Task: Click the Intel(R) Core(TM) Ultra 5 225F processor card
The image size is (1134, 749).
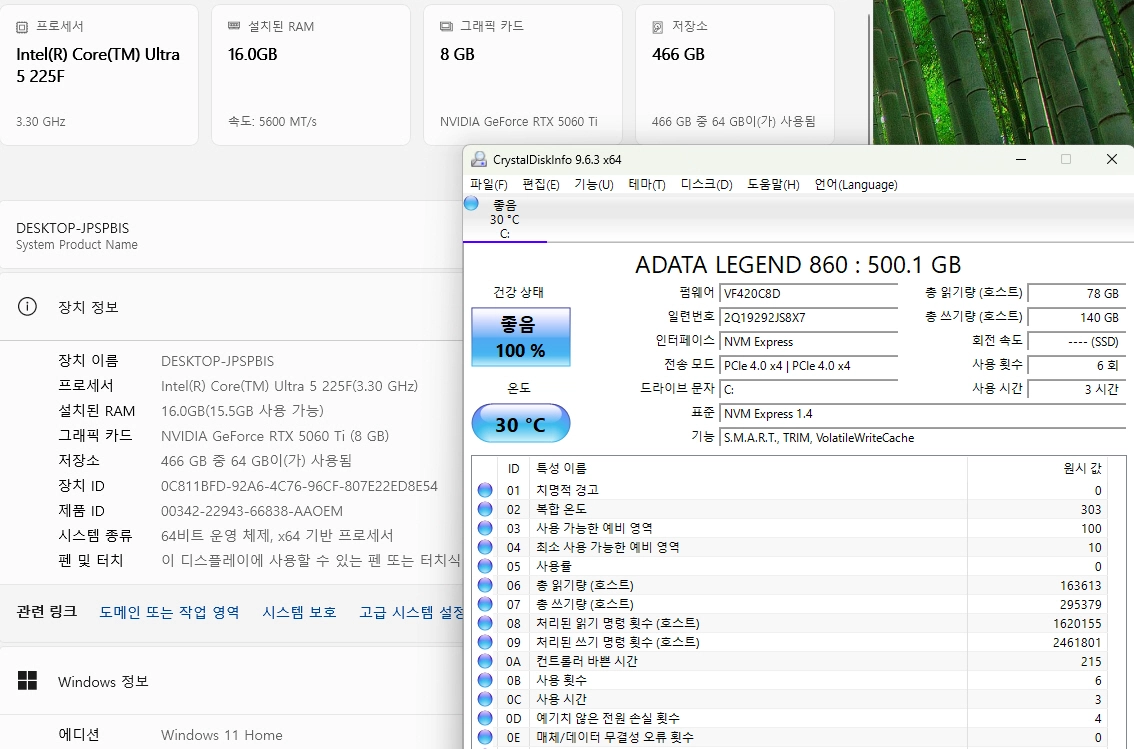Action: [99, 74]
